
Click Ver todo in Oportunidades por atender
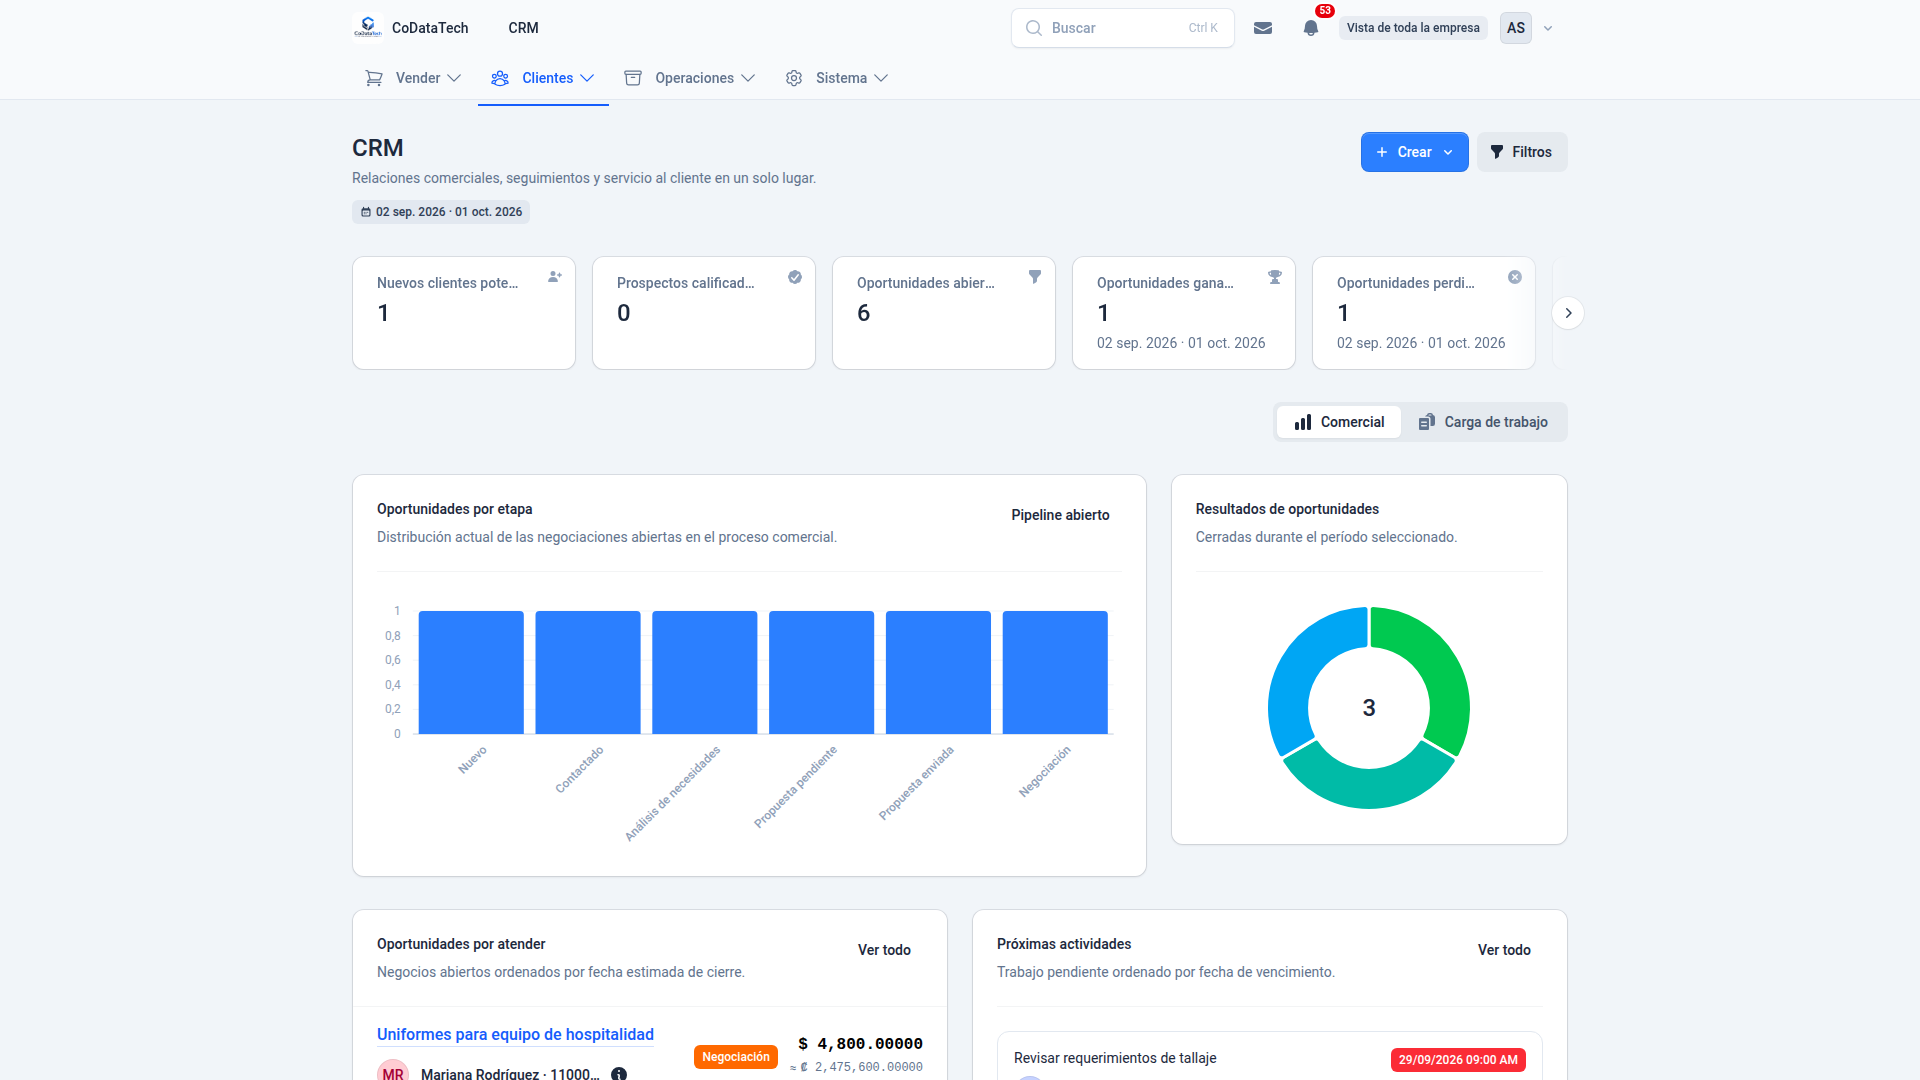coord(884,950)
